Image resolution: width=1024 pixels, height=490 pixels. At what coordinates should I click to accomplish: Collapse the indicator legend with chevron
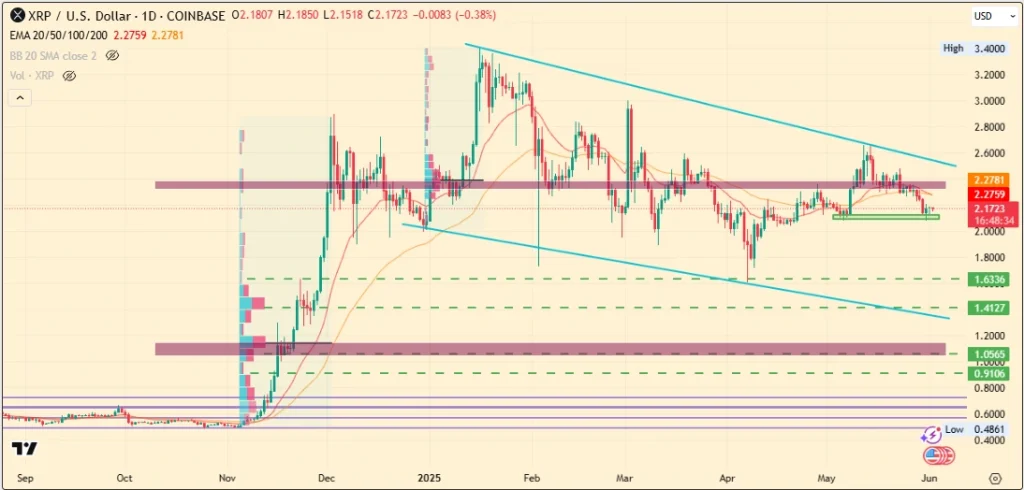click(20, 98)
